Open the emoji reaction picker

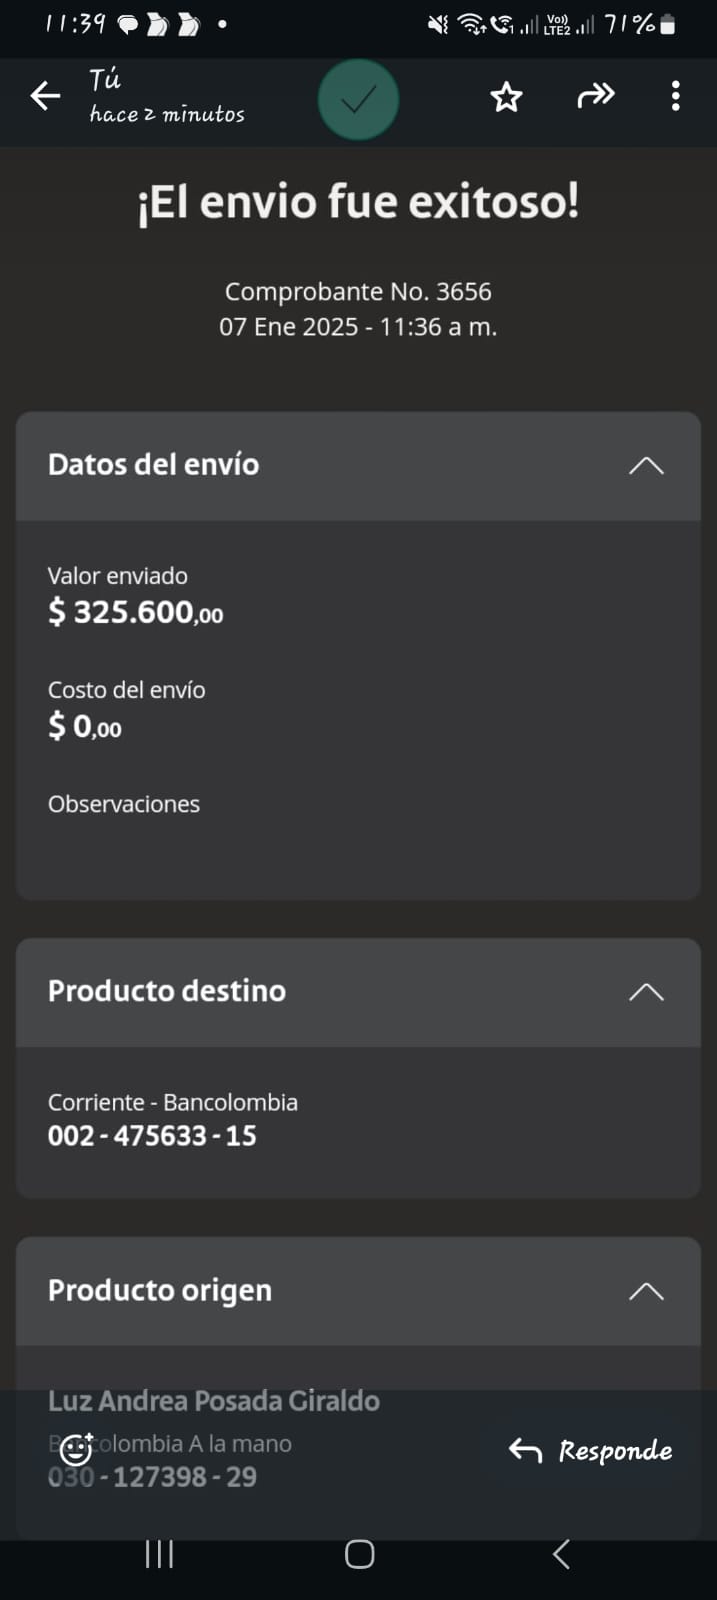point(76,1449)
